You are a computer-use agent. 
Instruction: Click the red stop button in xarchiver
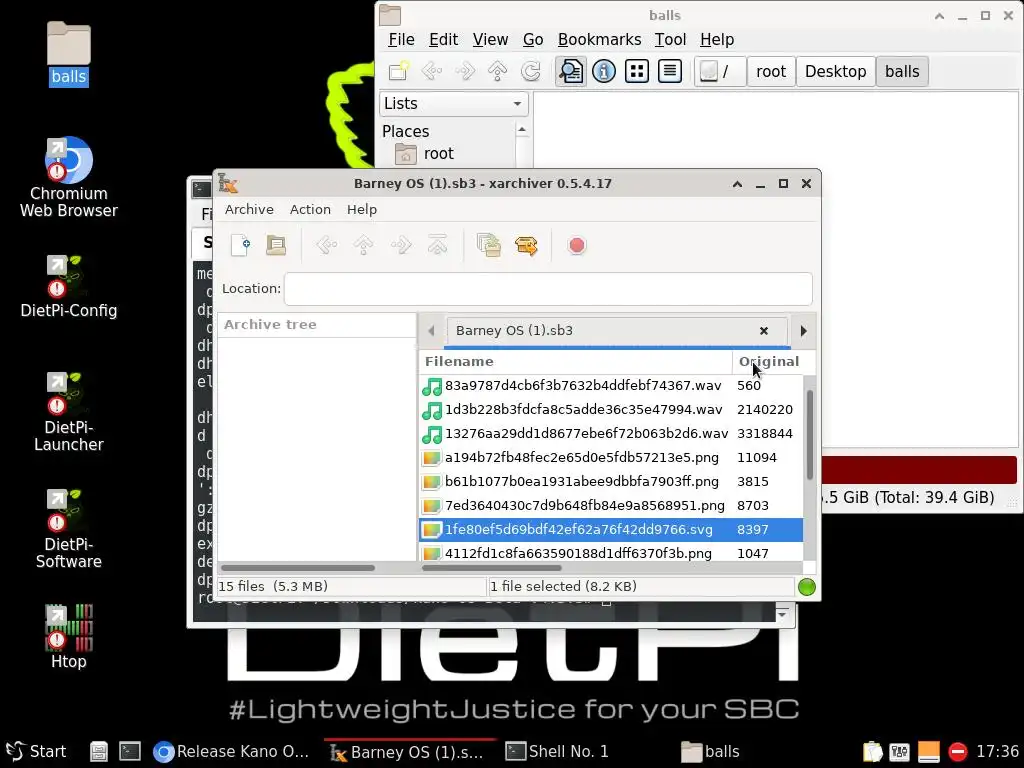pyautogui.click(x=577, y=246)
